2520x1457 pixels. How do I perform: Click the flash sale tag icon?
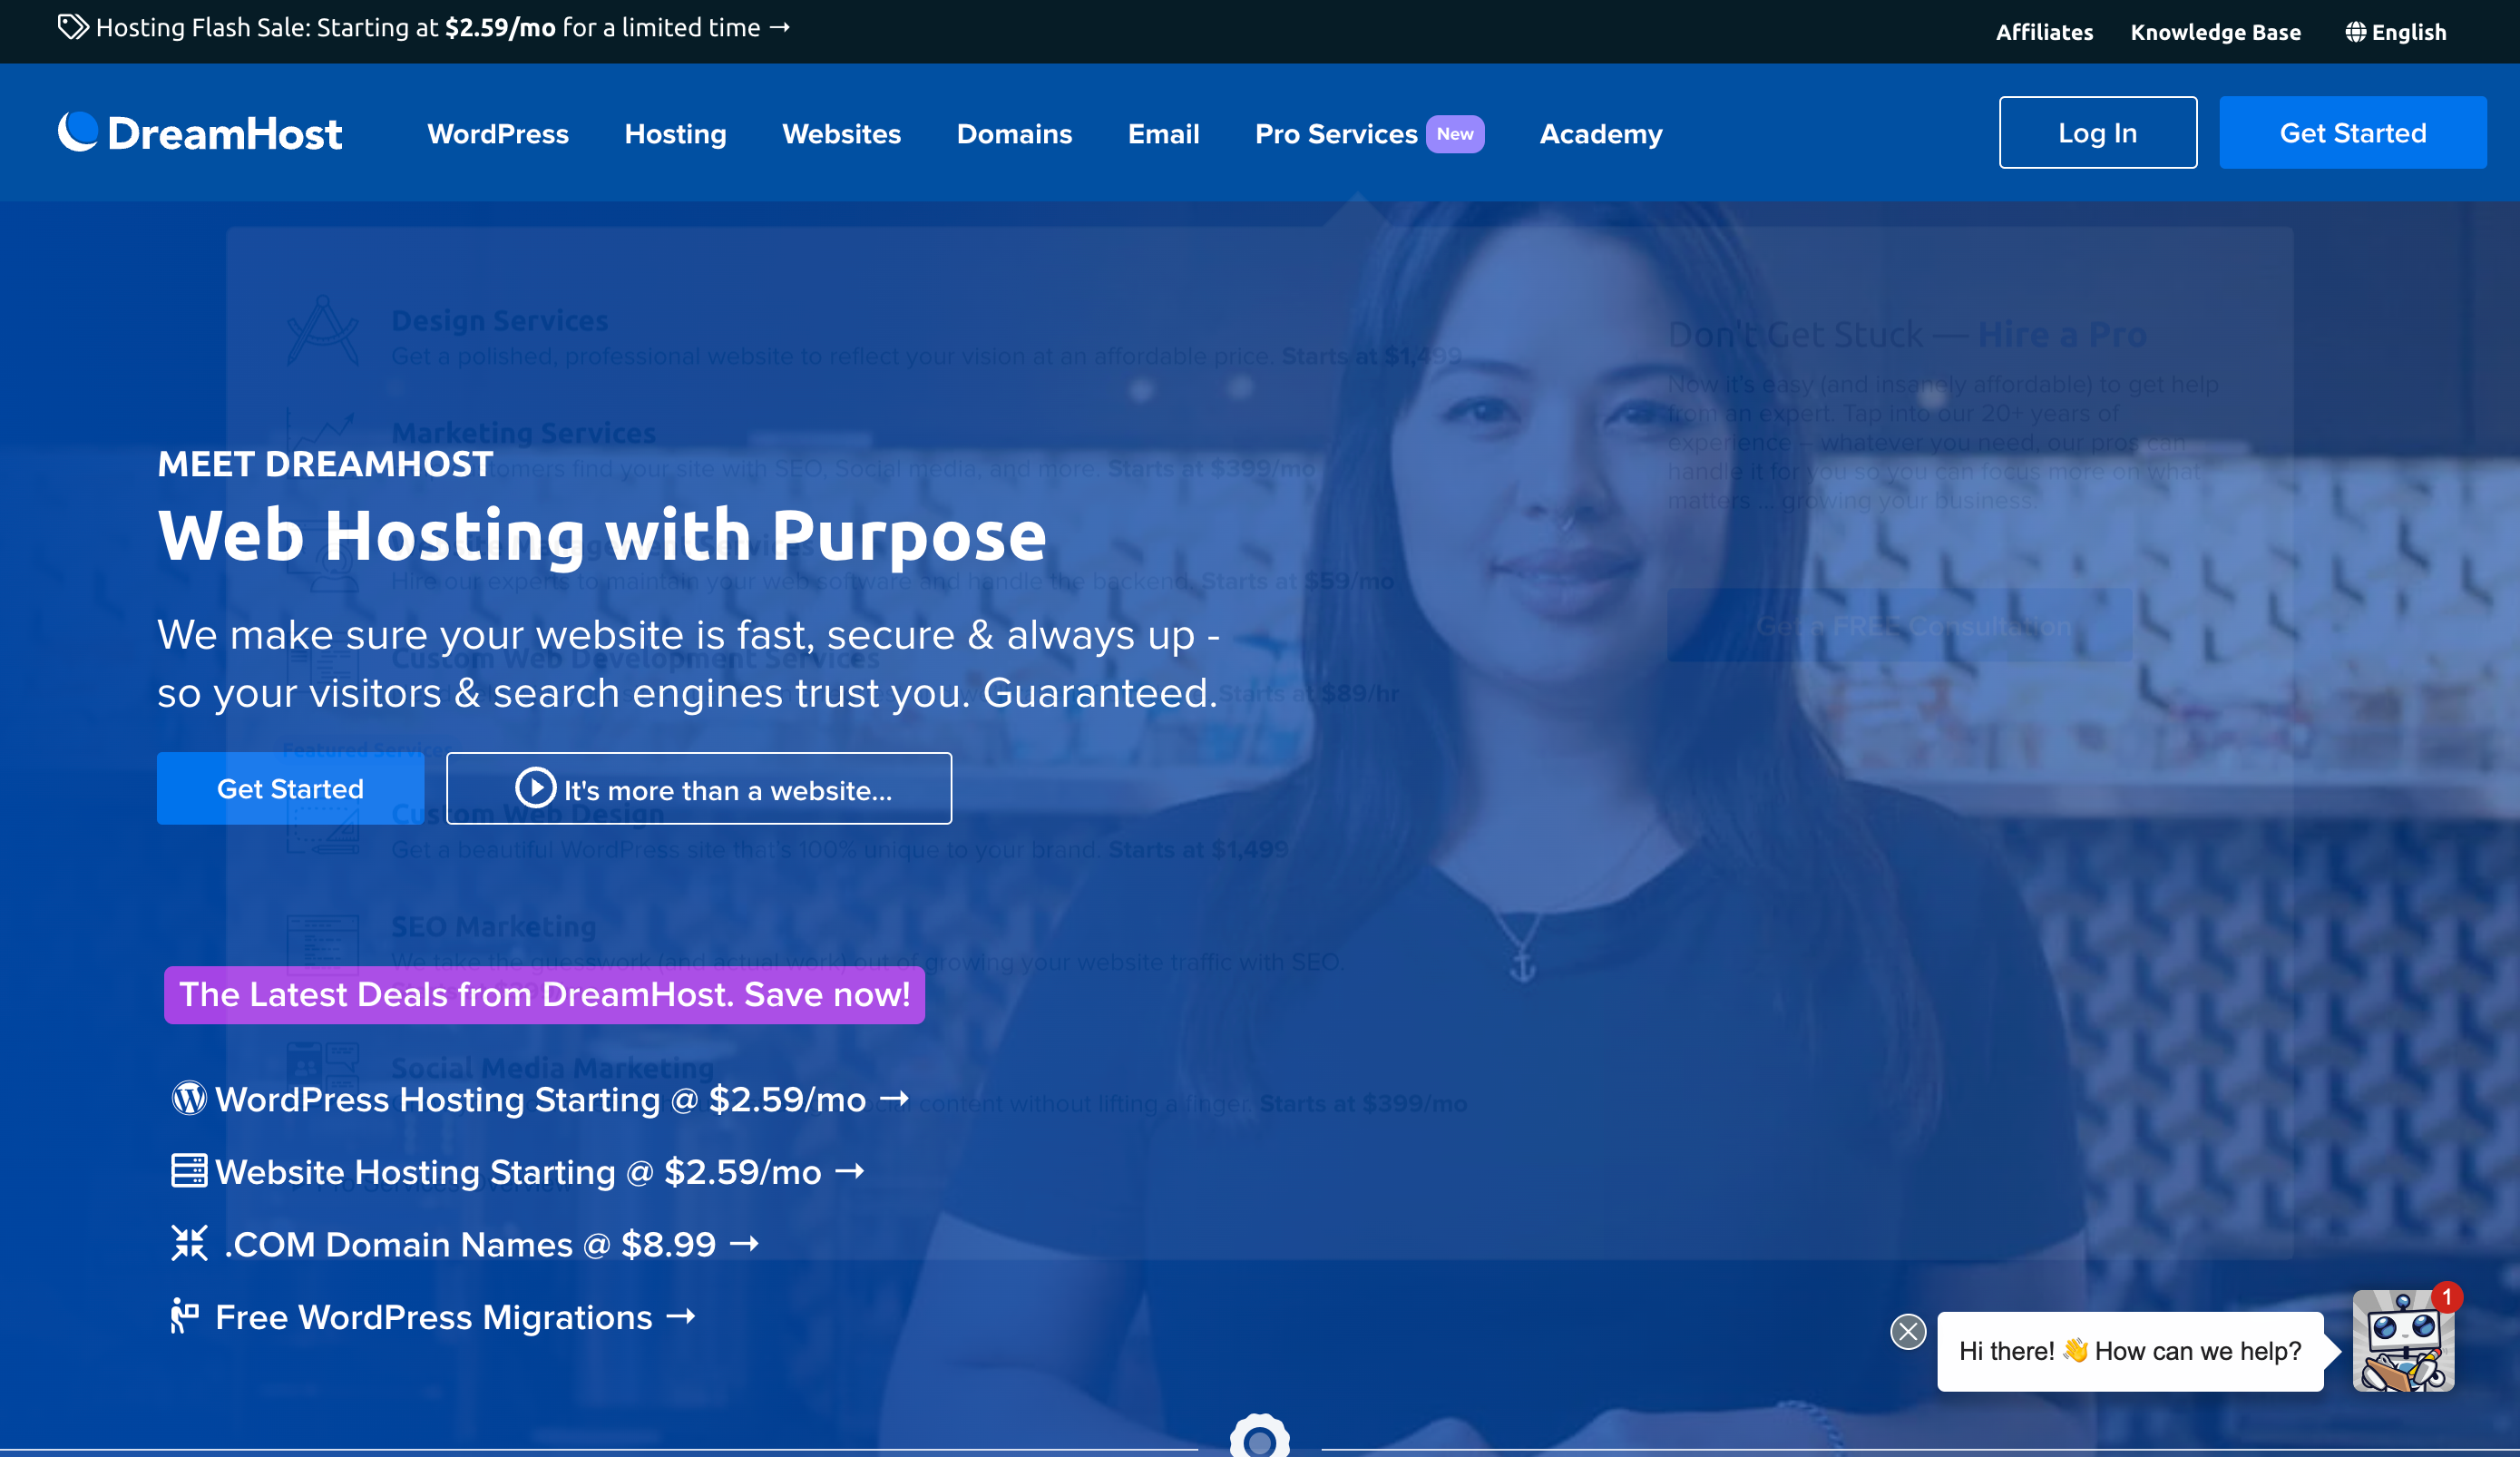click(x=73, y=27)
